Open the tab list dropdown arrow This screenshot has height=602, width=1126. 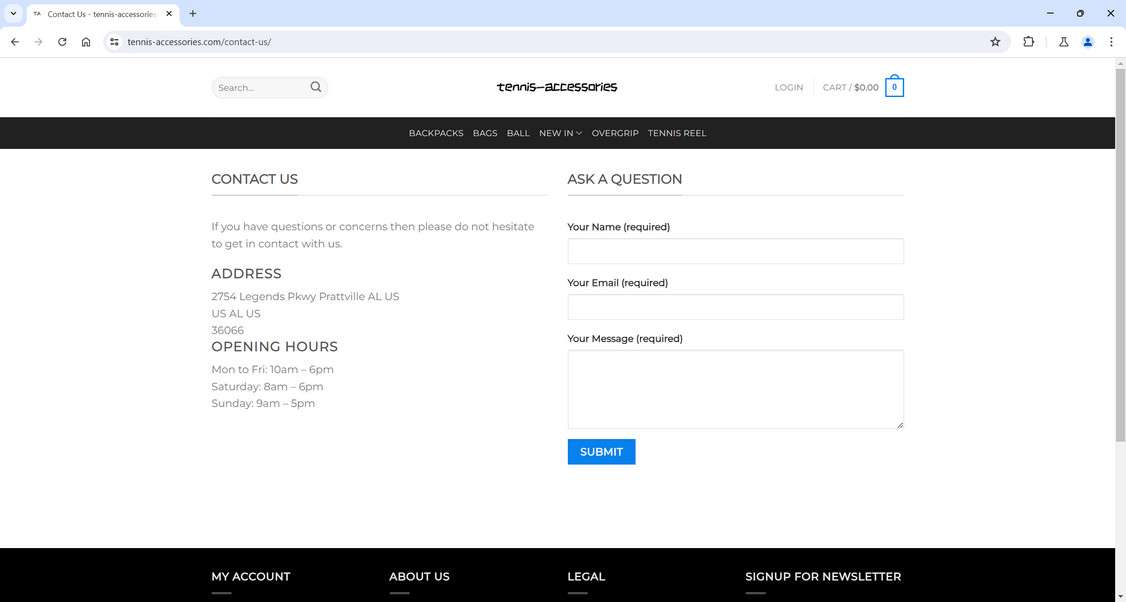pyautogui.click(x=13, y=13)
